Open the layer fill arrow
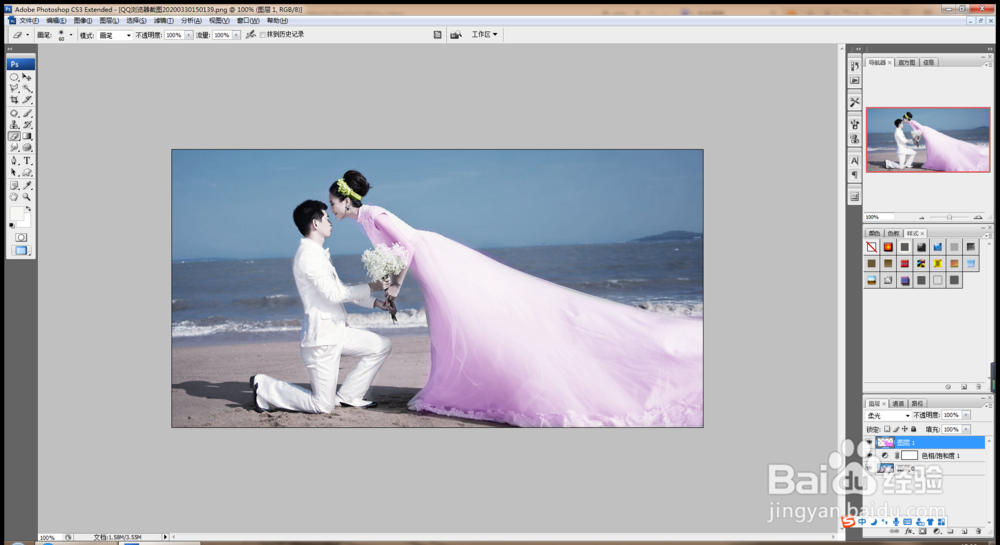This screenshot has width=1000, height=545. (x=966, y=429)
